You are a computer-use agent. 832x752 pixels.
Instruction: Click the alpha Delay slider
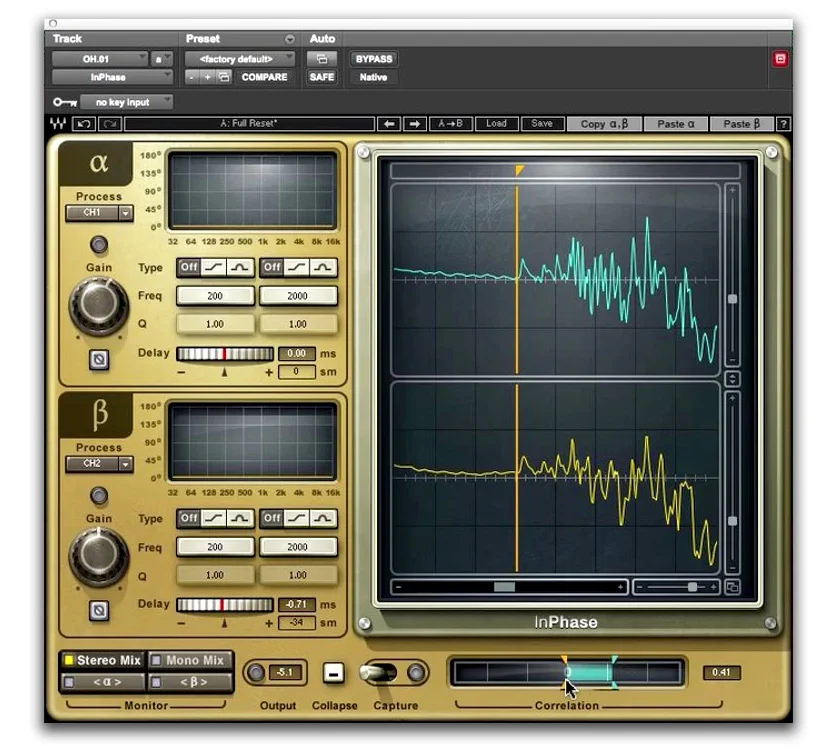click(x=225, y=354)
